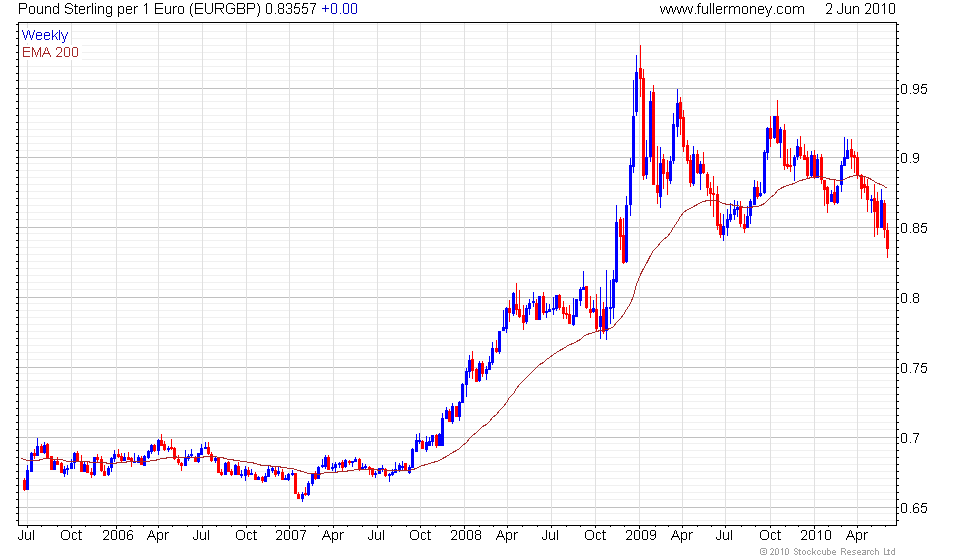Click the 2006 year label on time axis
This screenshot has width=980, height=560.
pyautogui.click(x=118, y=536)
